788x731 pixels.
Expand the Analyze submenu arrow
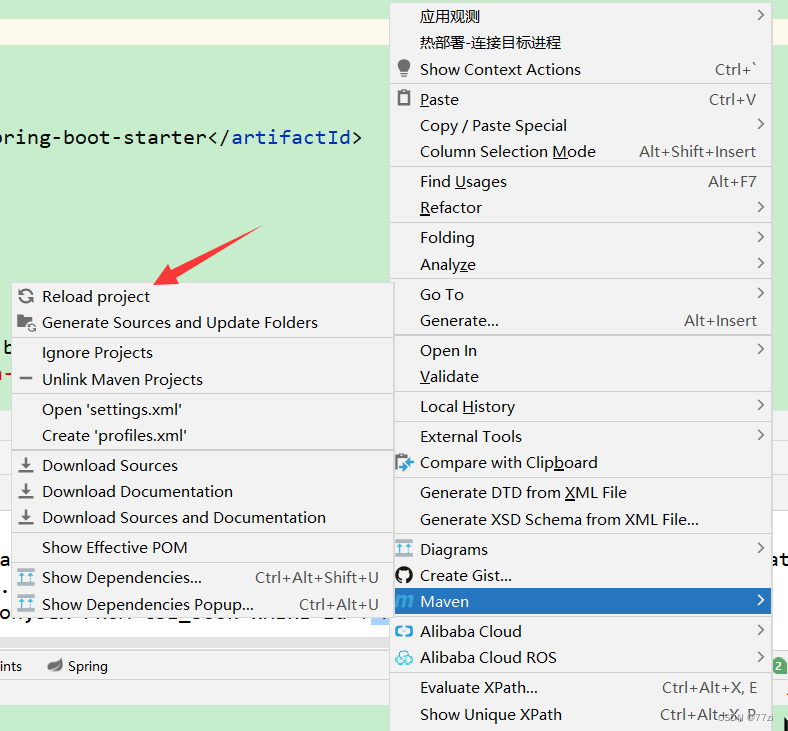click(x=760, y=263)
